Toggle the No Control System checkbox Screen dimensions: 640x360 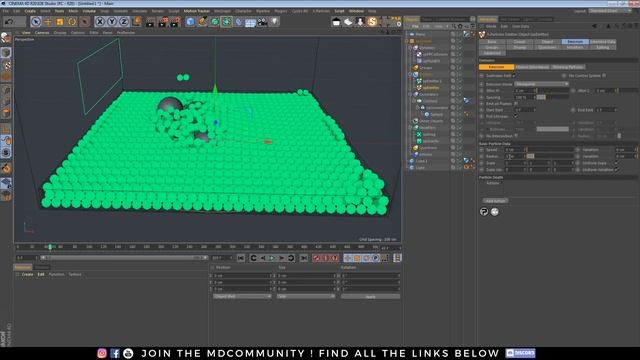point(604,76)
